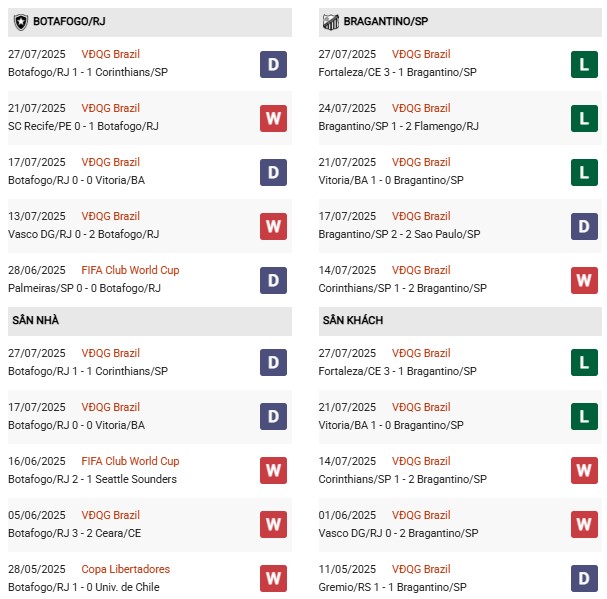607x599 pixels.
Task: Click the W badge for Botafogo vs Ceara/CE
Action: pyautogui.click(x=273, y=525)
